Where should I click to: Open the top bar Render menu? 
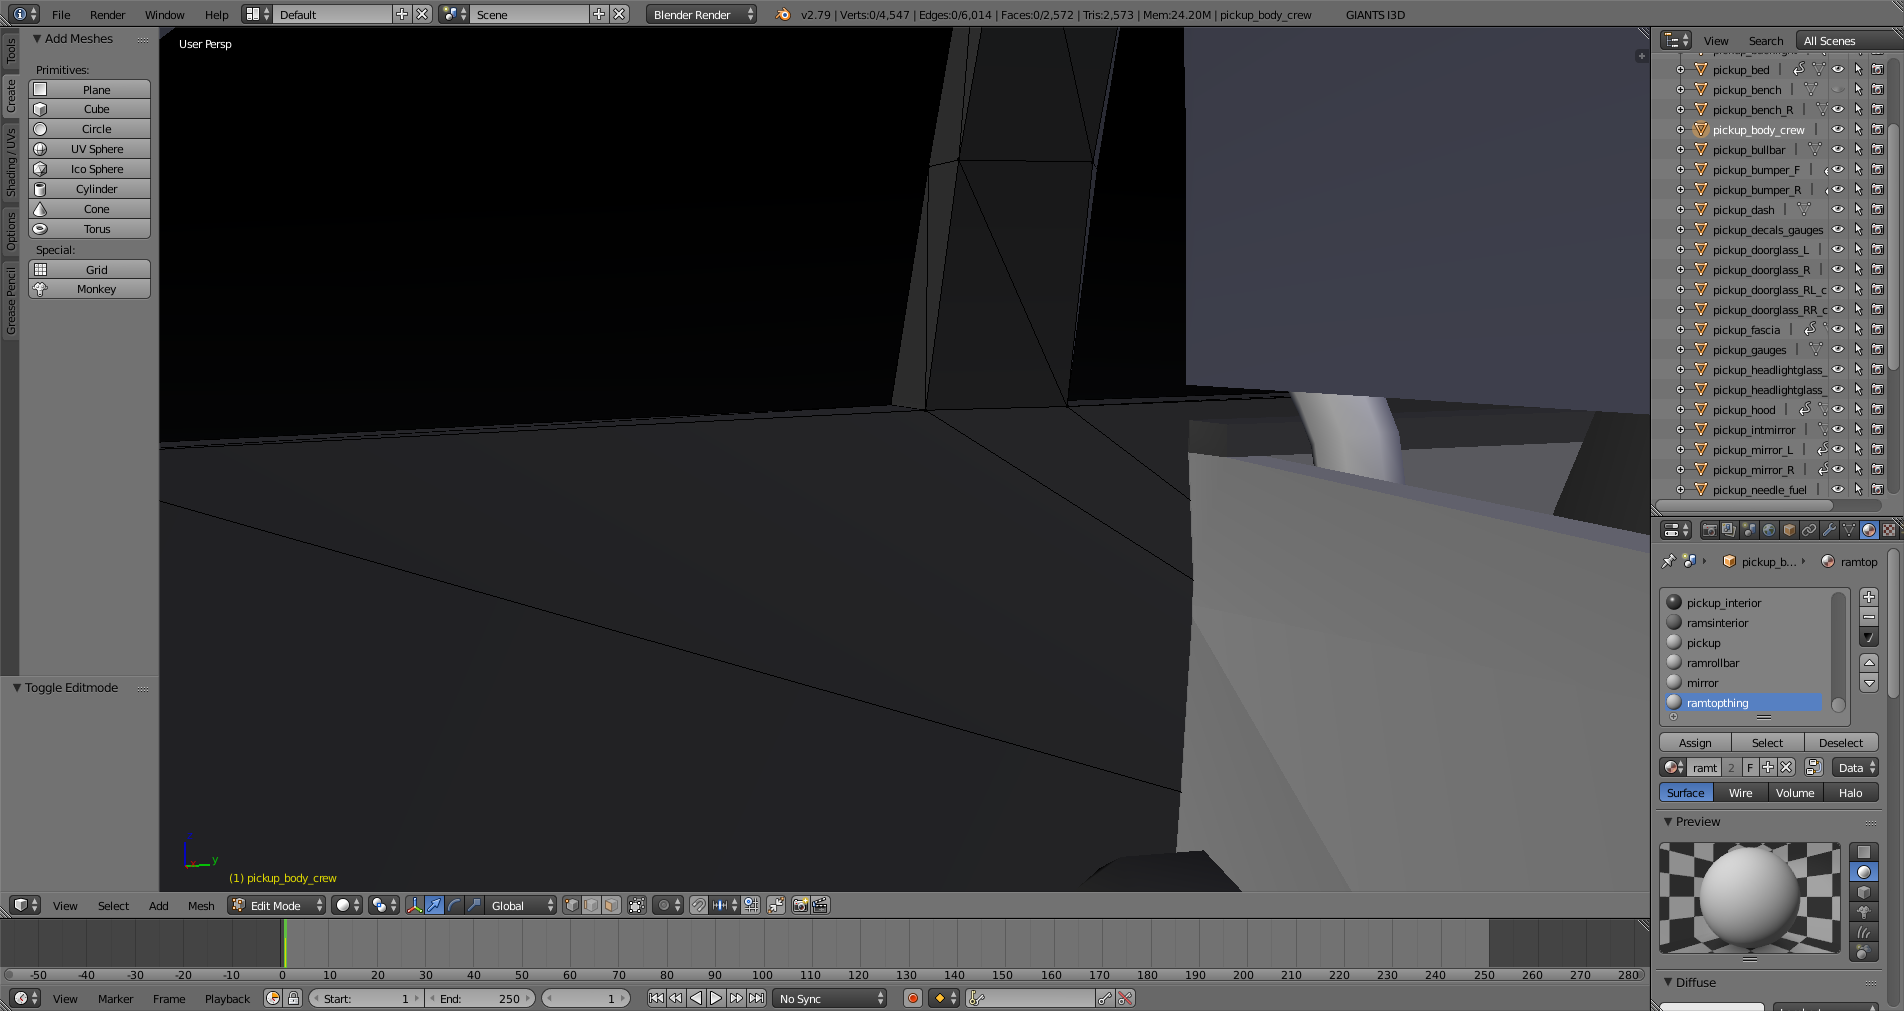[108, 14]
